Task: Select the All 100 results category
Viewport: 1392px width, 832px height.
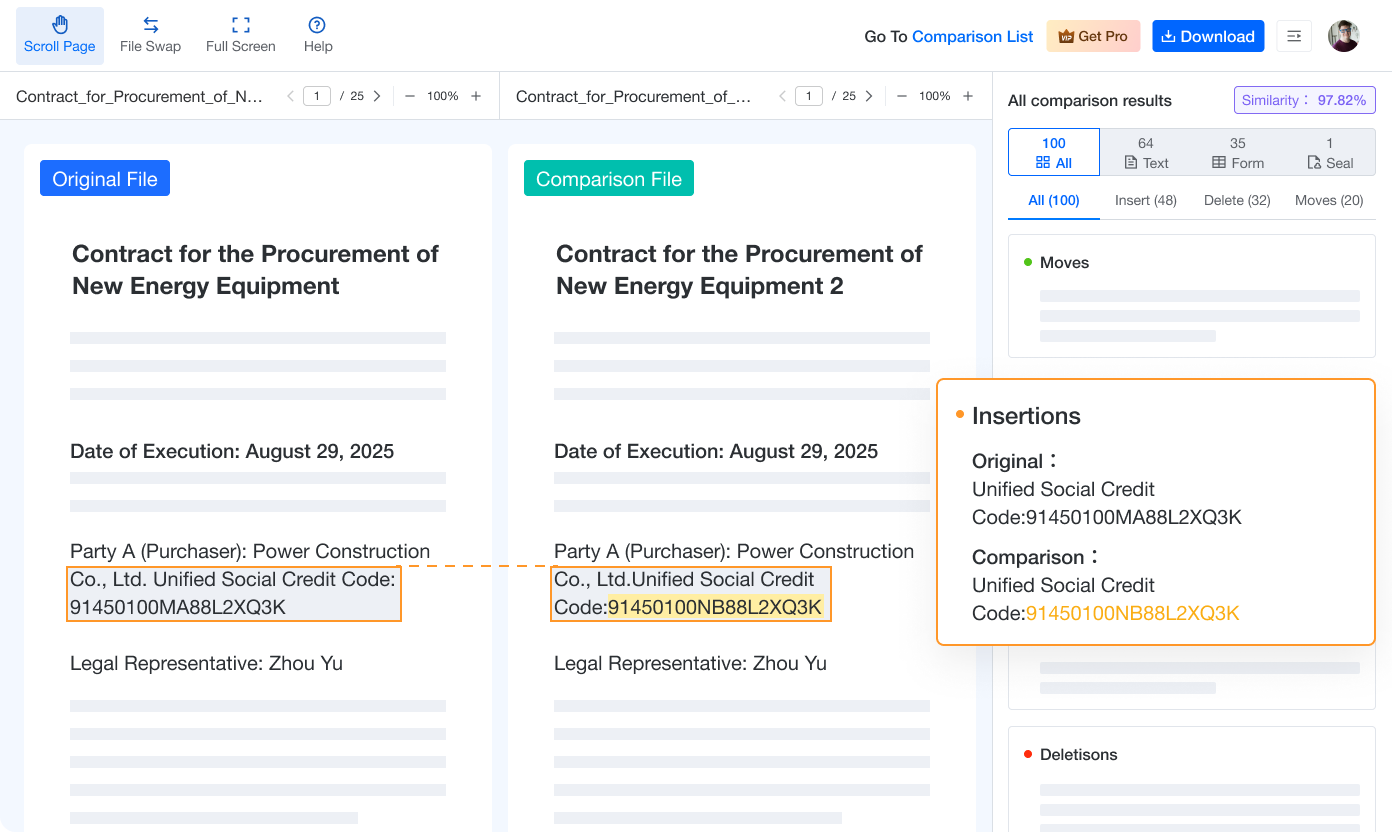Action: pyautogui.click(x=1054, y=152)
